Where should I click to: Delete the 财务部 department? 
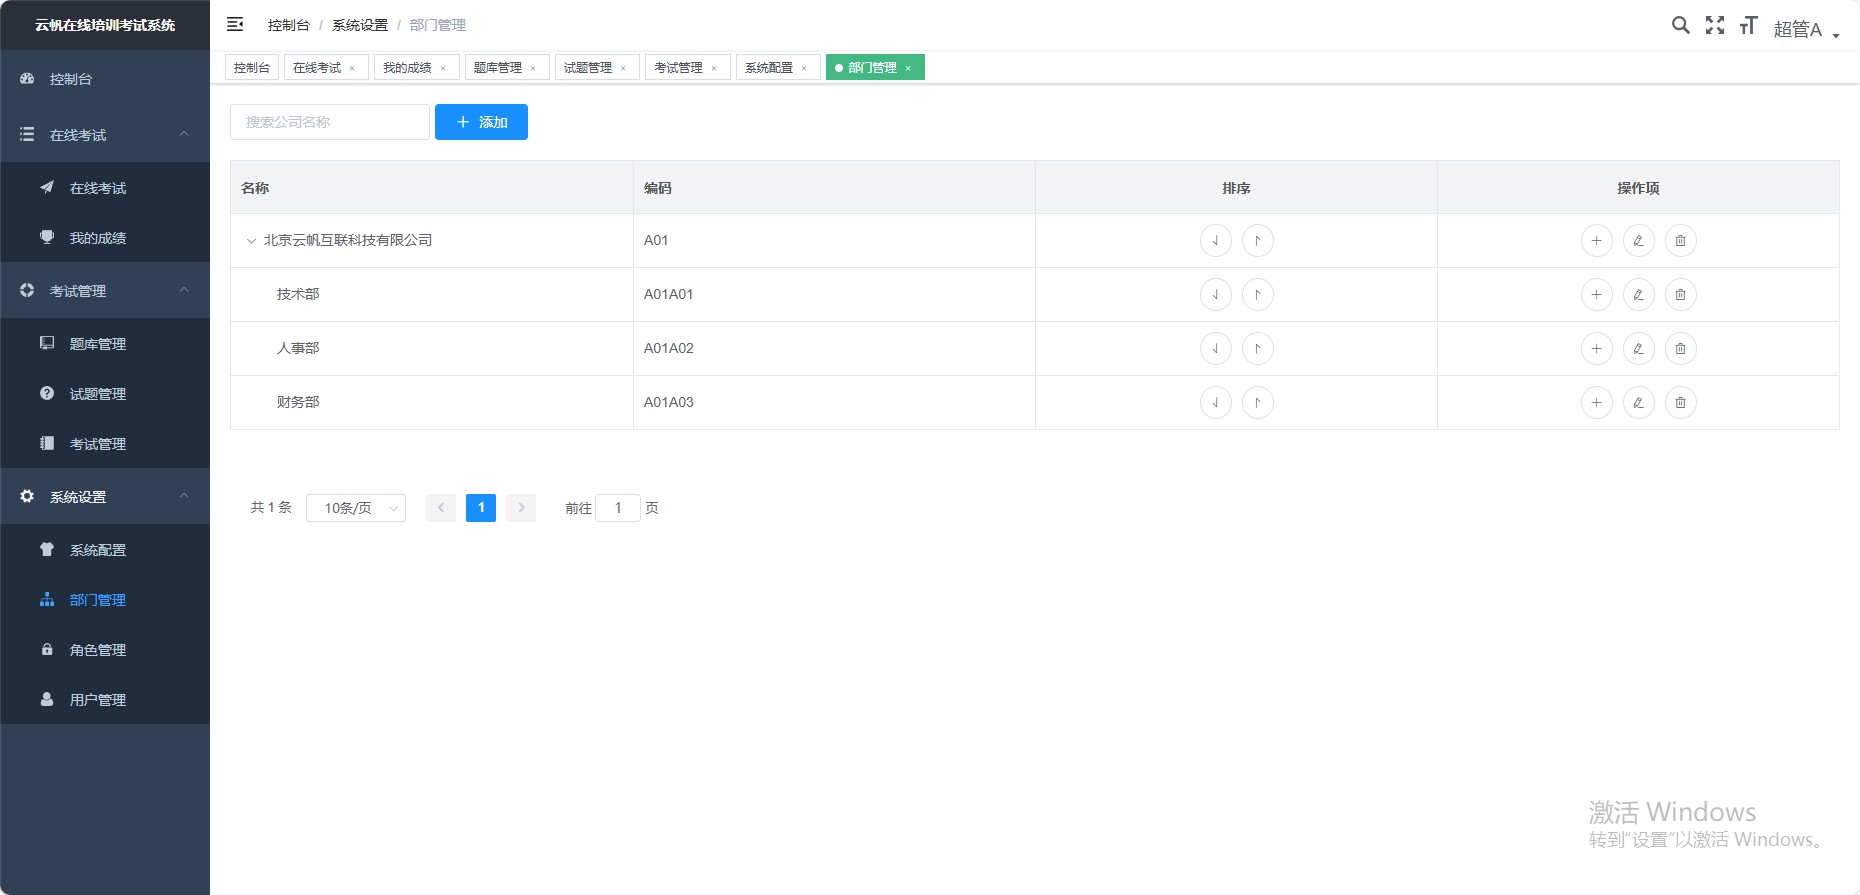click(x=1680, y=402)
